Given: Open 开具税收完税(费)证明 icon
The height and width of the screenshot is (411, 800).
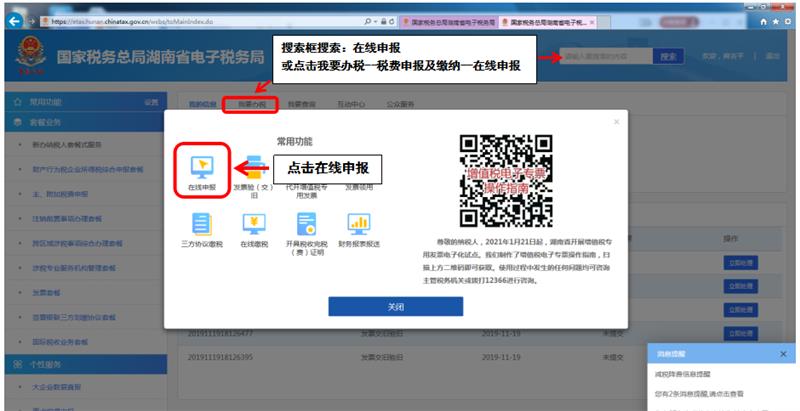Looking at the screenshot, I should [x=306, y=223].
